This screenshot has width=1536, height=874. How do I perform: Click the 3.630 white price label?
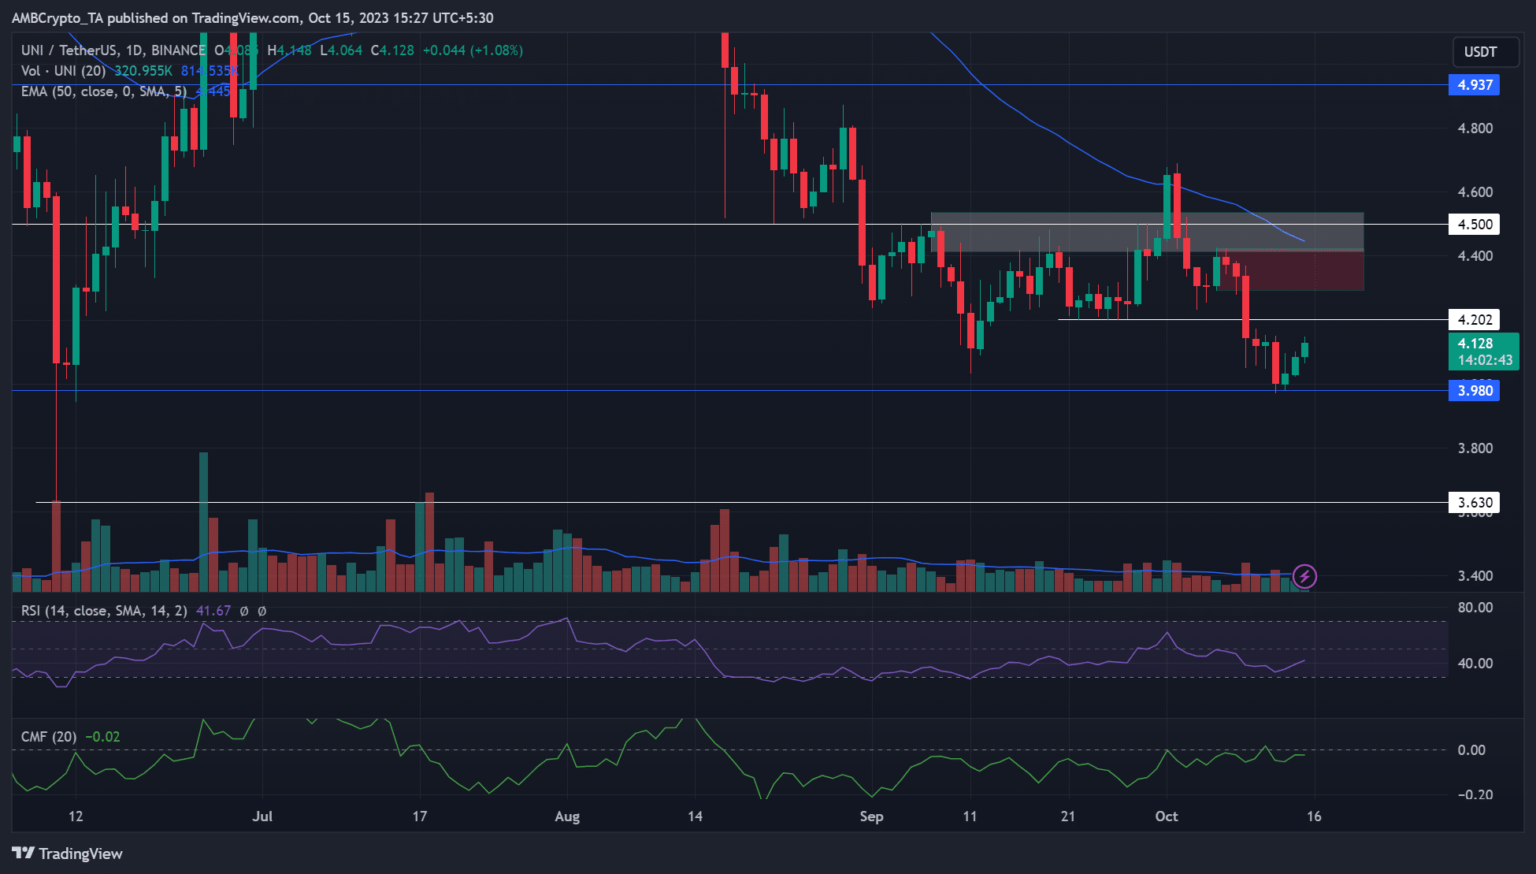tap(1474, 503)
